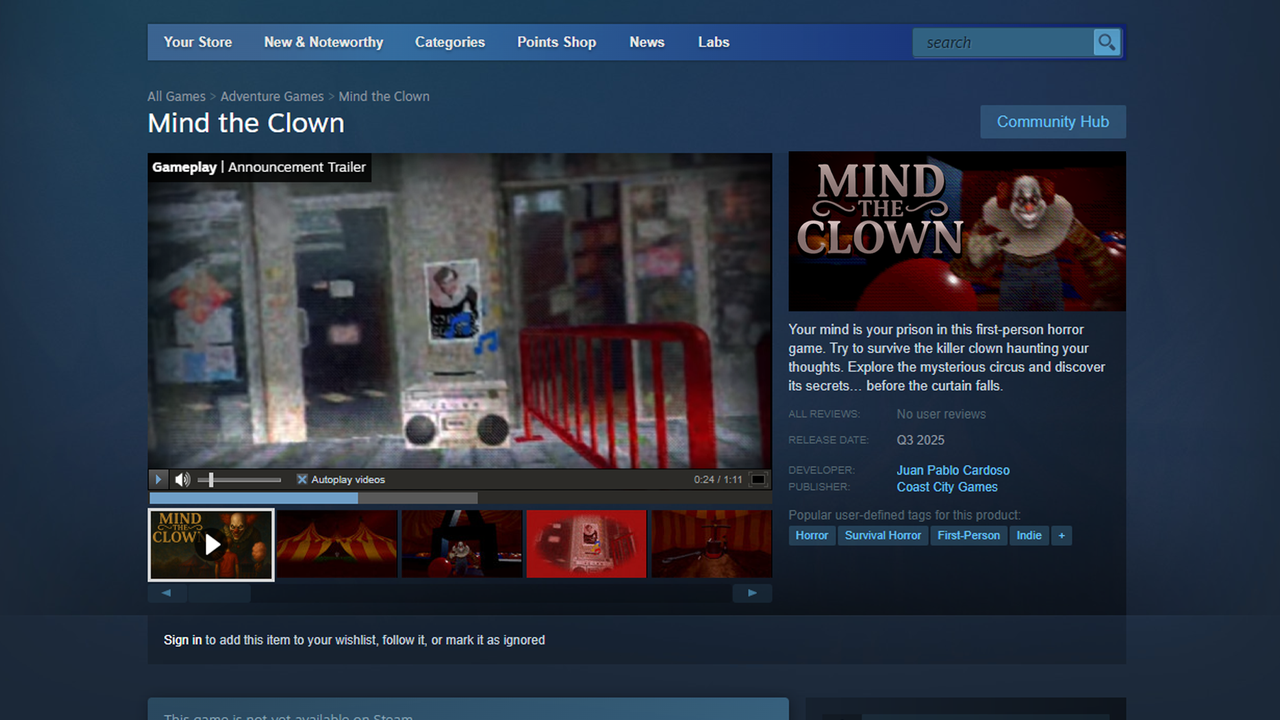Open the Labs tab
Image resolution: width=1280 pixels, height=720 pixels.
714,42
